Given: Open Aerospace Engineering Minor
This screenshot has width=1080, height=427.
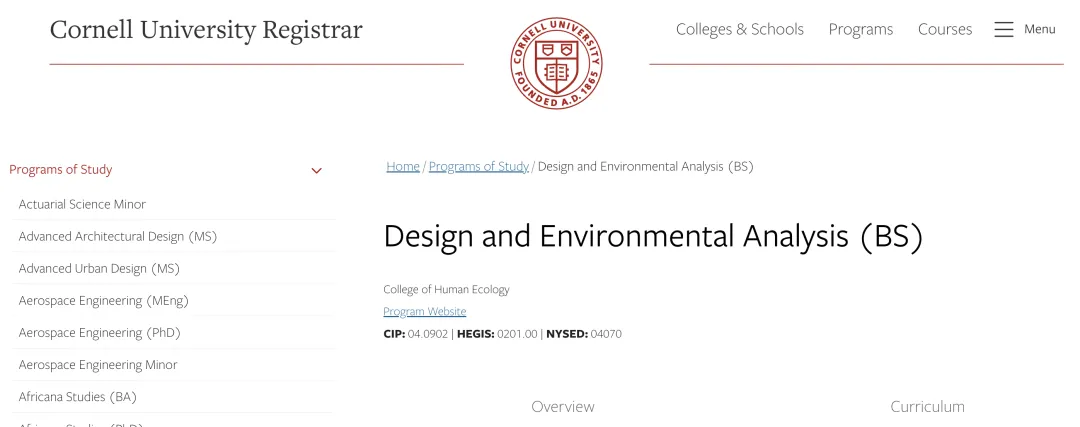Looking at the screenshot, I should [98, 365].
